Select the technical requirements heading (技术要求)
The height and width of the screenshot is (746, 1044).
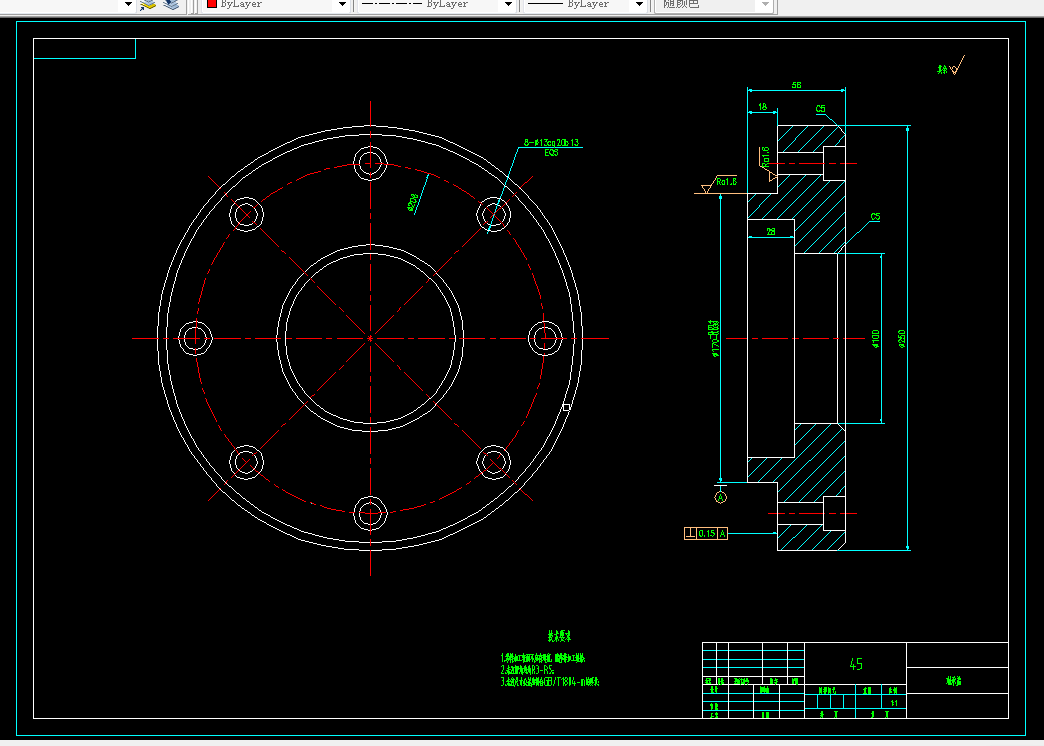coord(559,636)
